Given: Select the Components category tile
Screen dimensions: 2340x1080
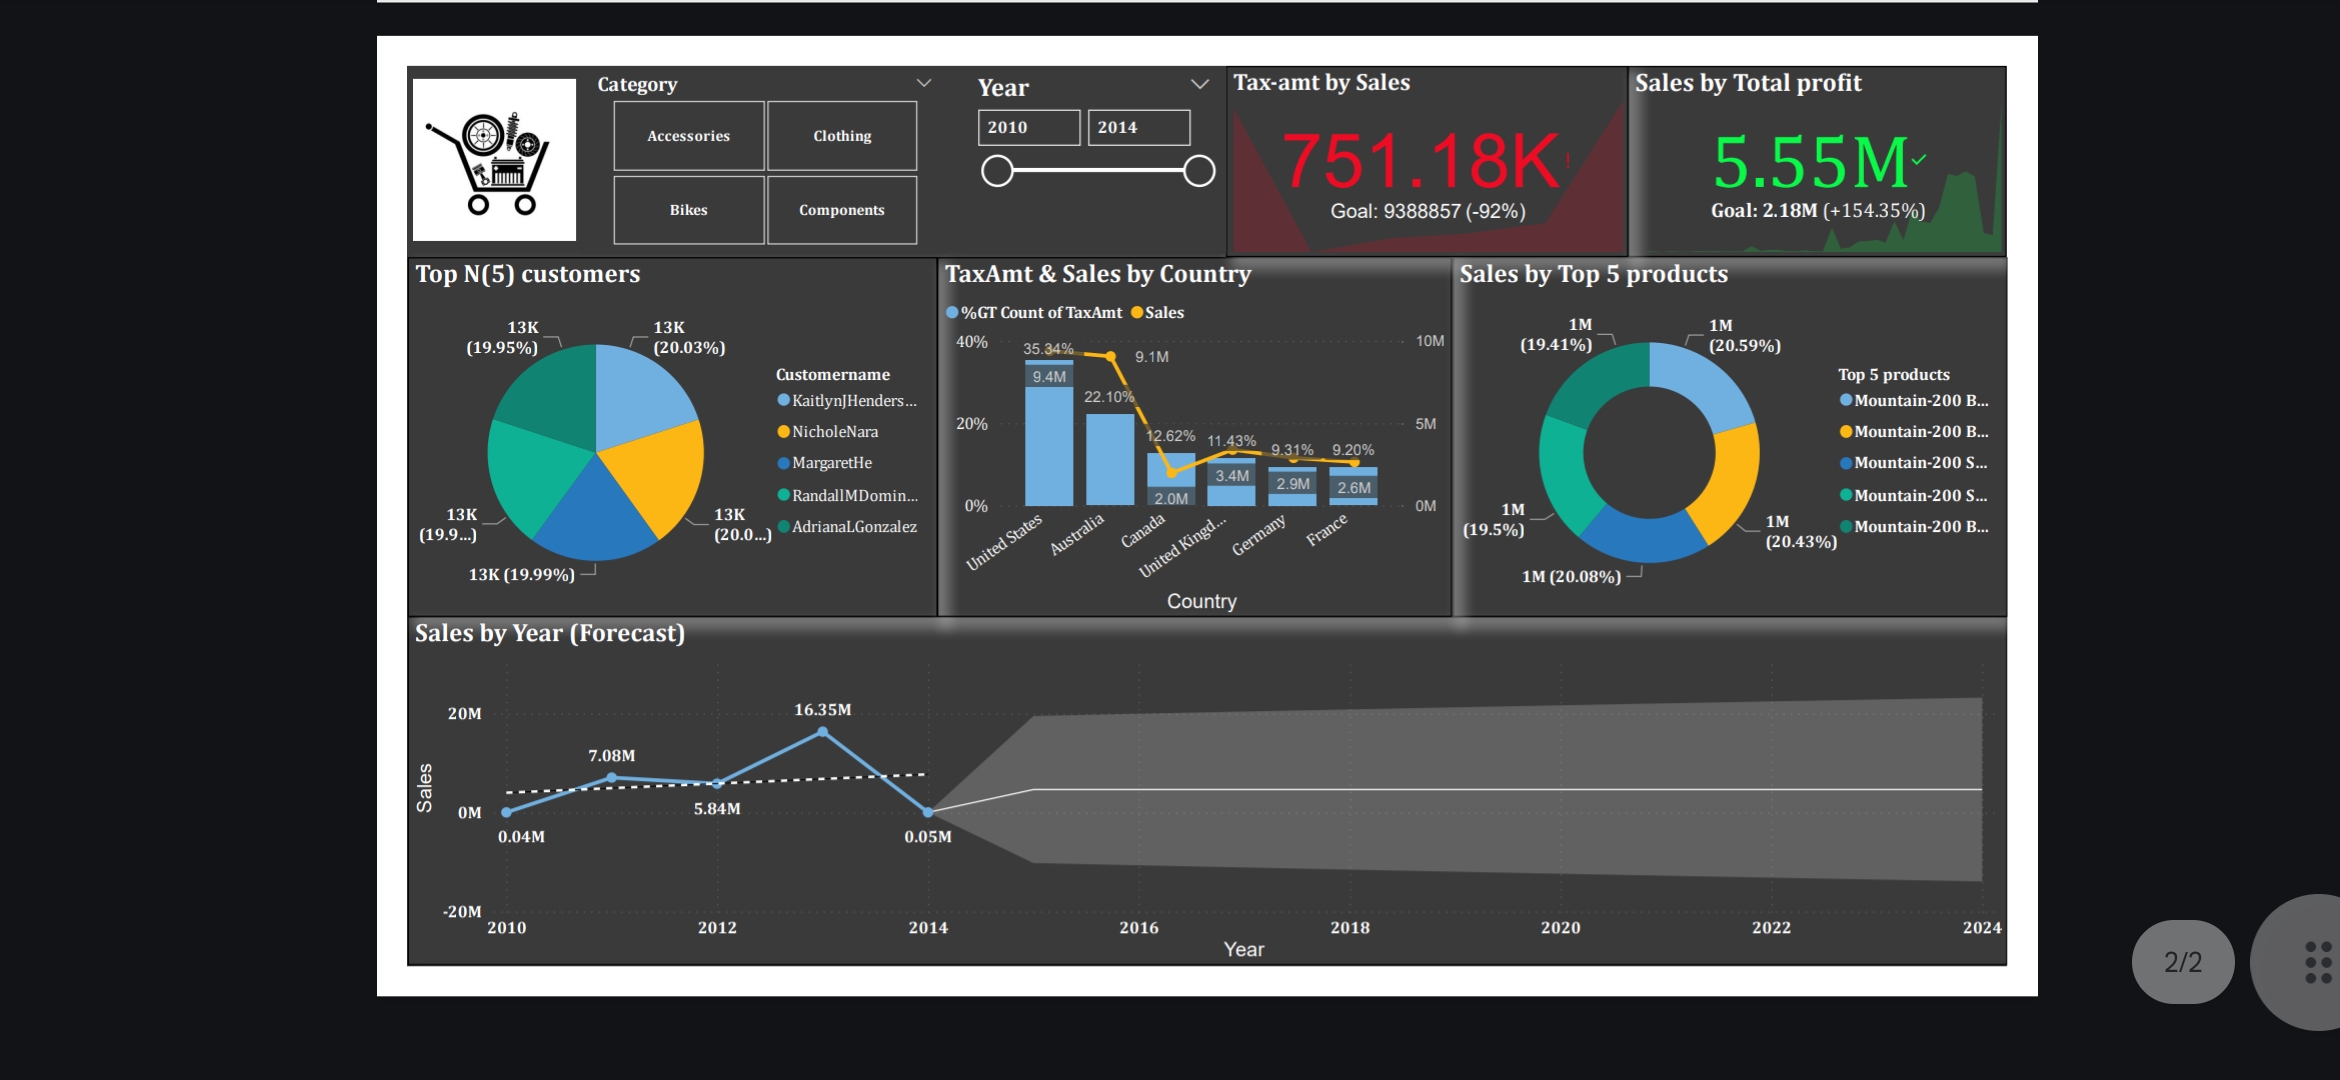Looking at the screenshot, I should 841,210.
